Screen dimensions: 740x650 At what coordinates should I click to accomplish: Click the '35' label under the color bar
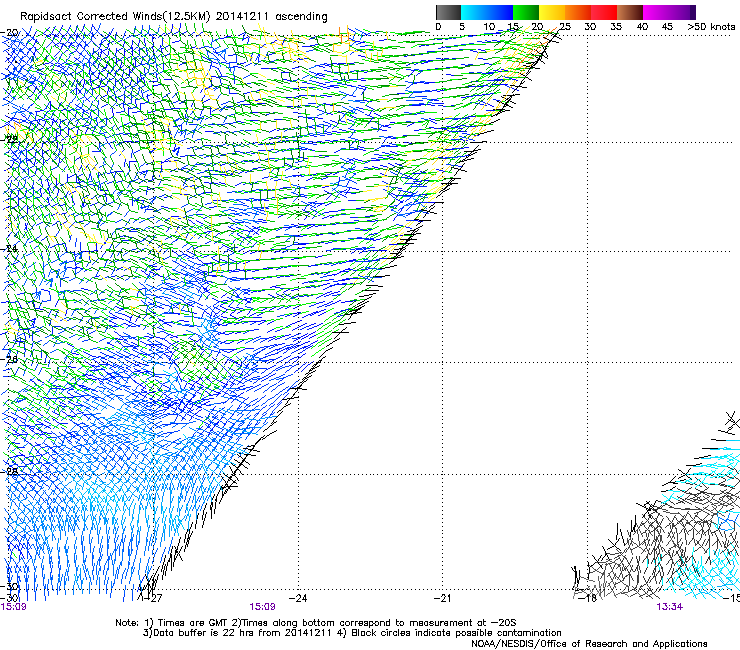coord(616,27)
